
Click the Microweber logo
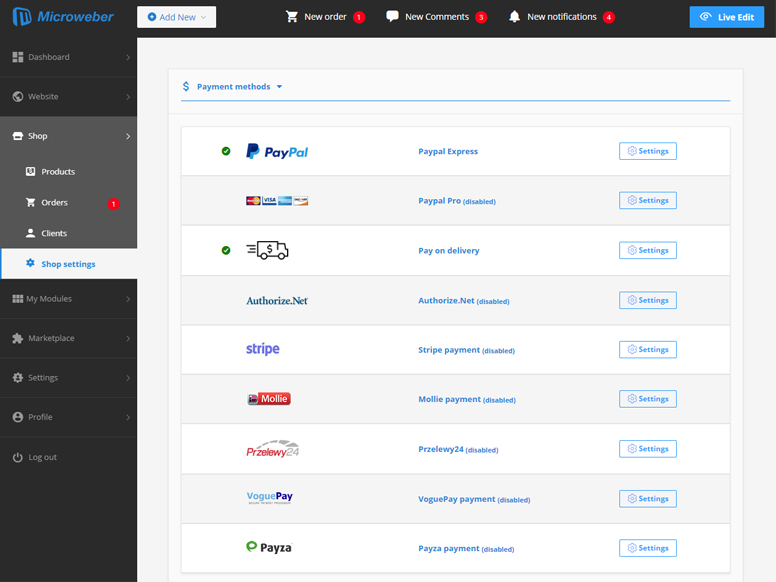tap(63, 17)
